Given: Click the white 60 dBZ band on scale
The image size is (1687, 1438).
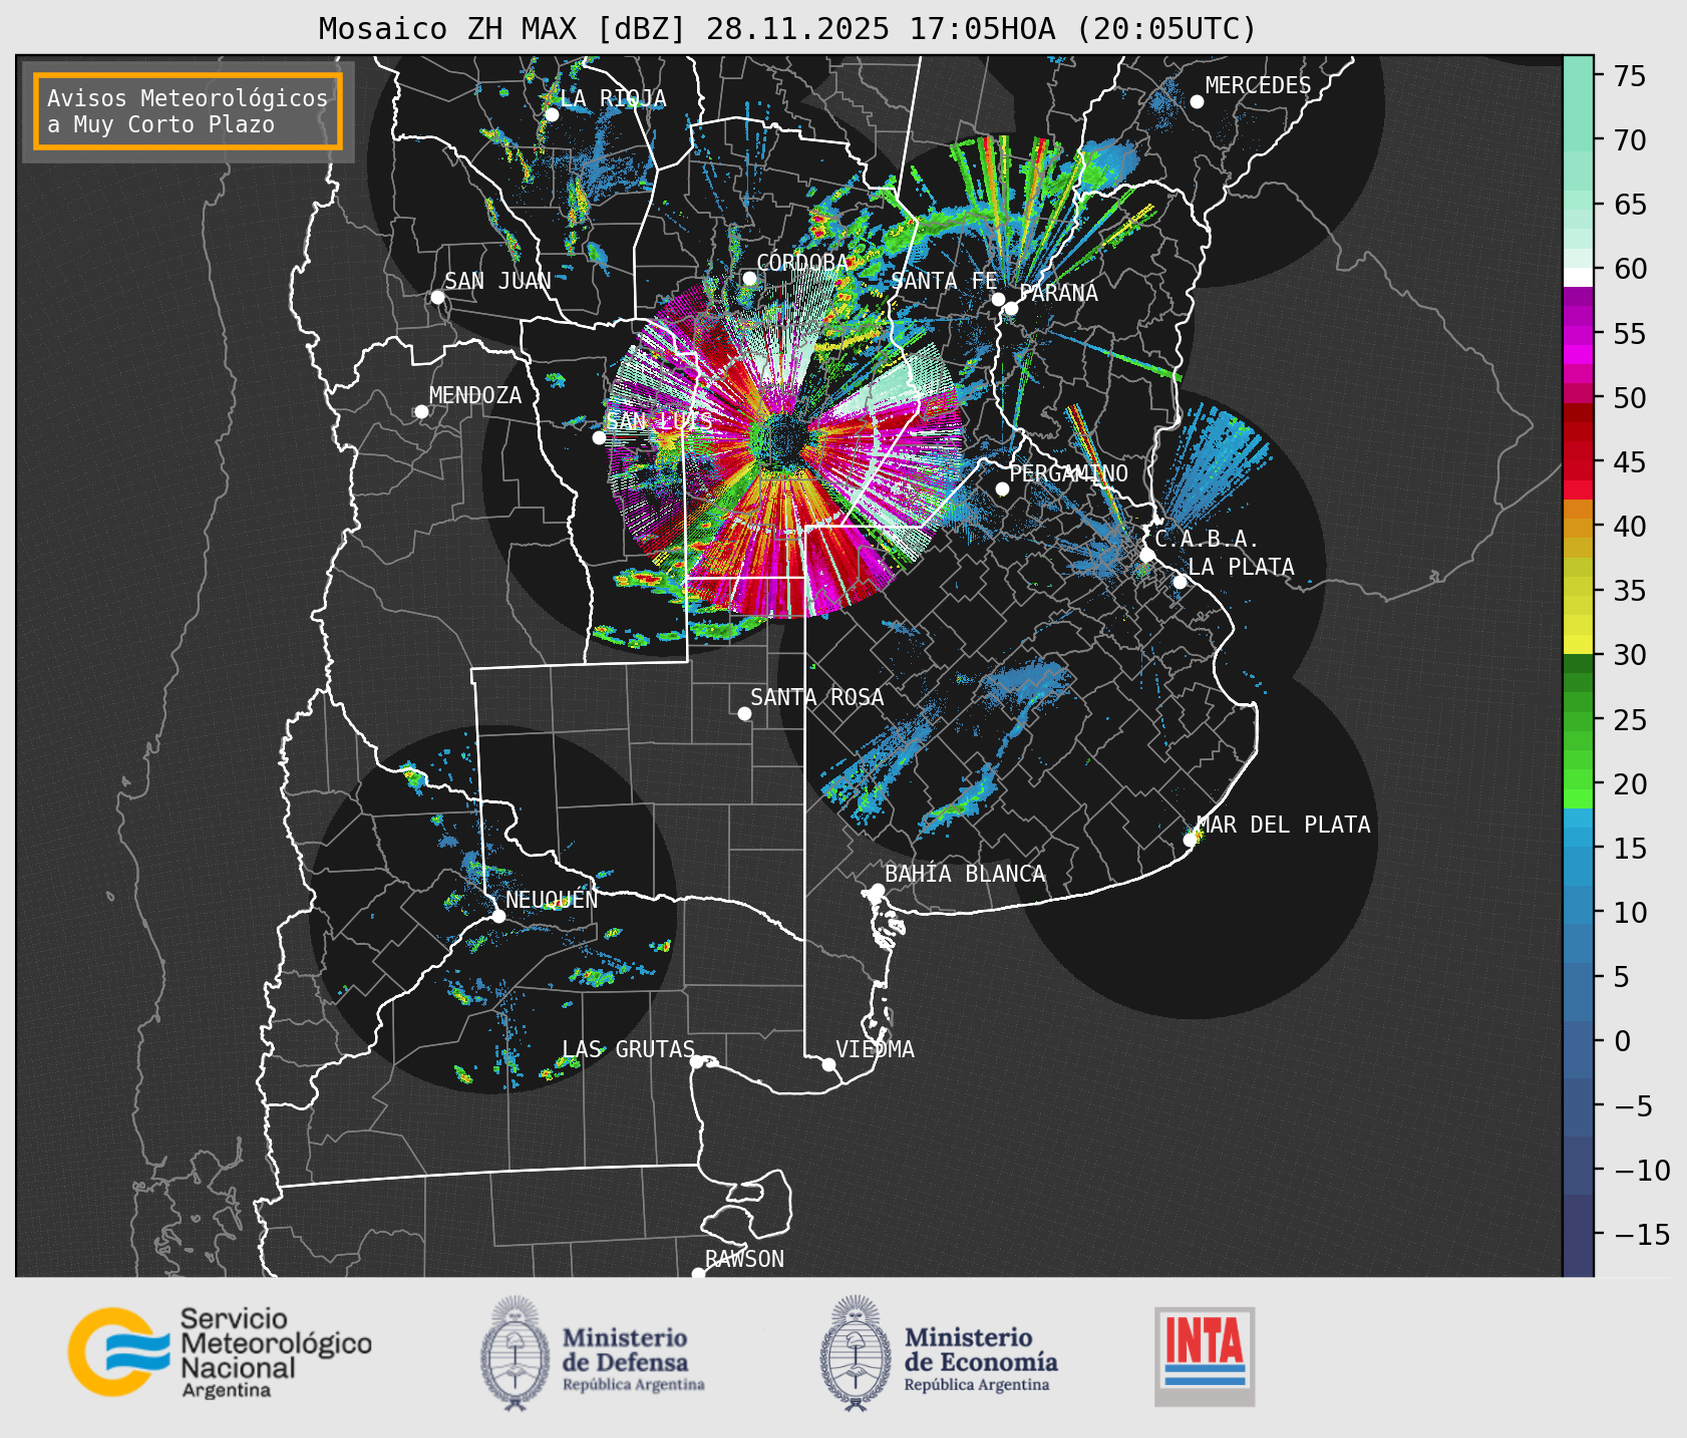Looking at the screenshot, I should 1578,276.
